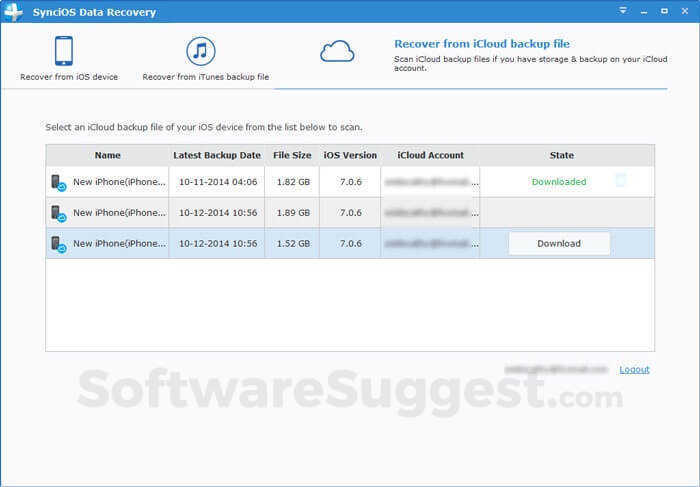Click the SynciOS app logo in title bar
The height and width of the screenshot is (487, 700).
pos(13,12)
